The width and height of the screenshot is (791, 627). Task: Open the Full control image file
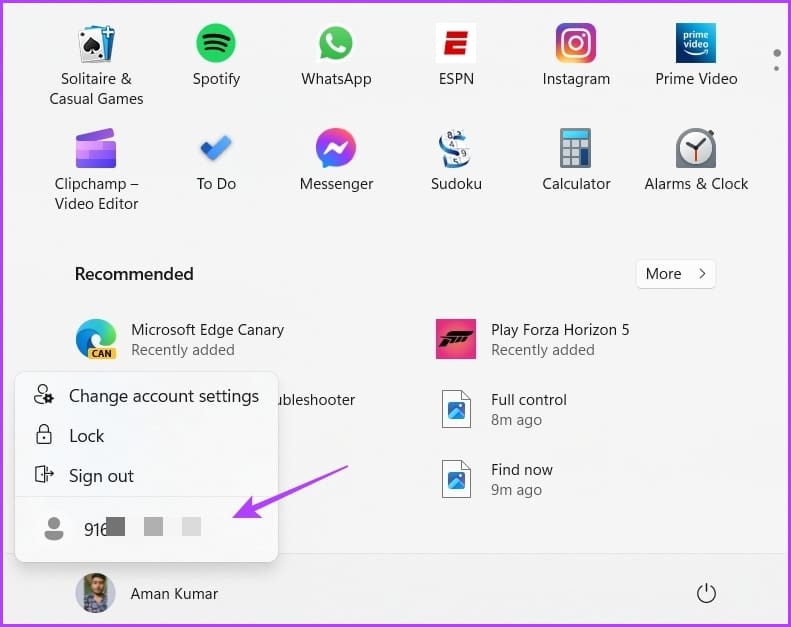(x=504, y=409)
